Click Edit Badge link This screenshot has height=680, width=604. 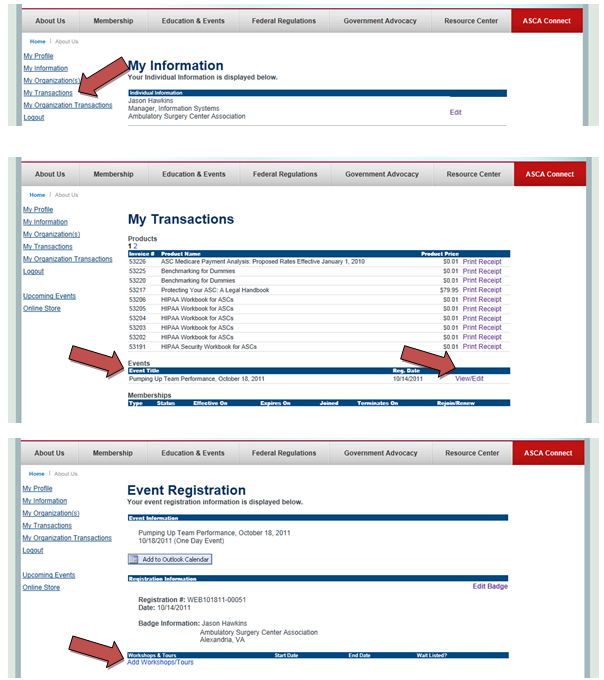coord(490,586)
